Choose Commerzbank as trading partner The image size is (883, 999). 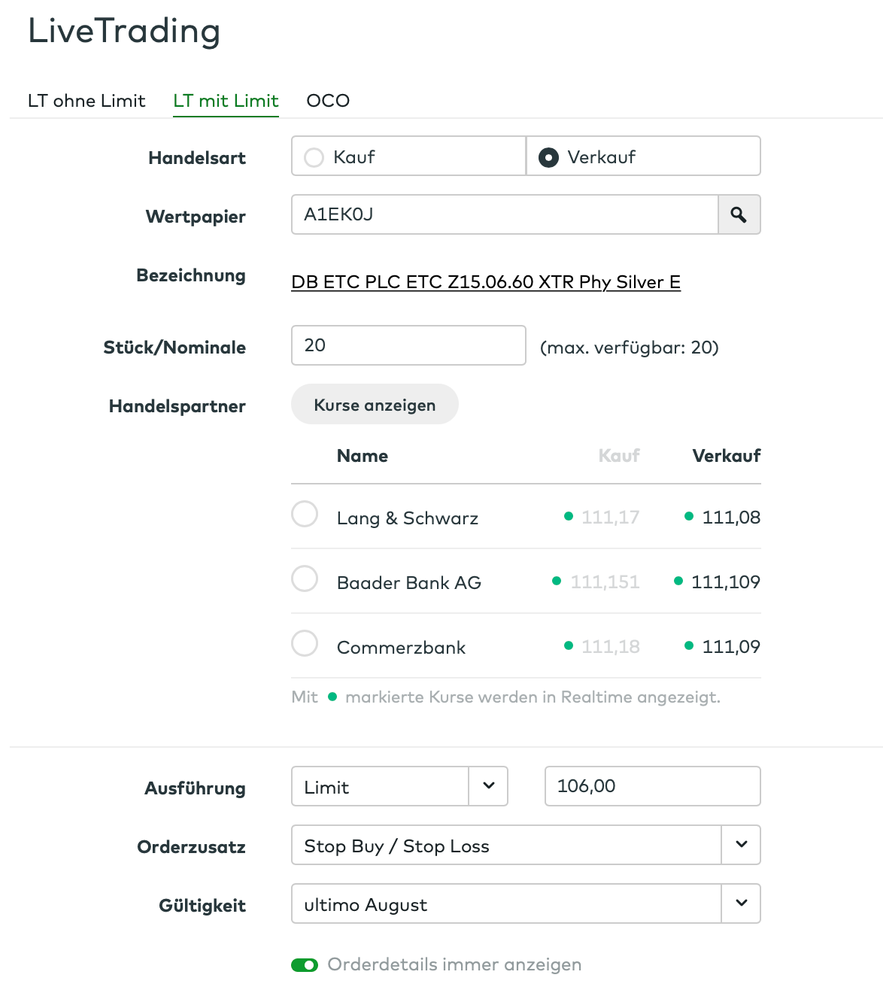[x=305, y=645]
